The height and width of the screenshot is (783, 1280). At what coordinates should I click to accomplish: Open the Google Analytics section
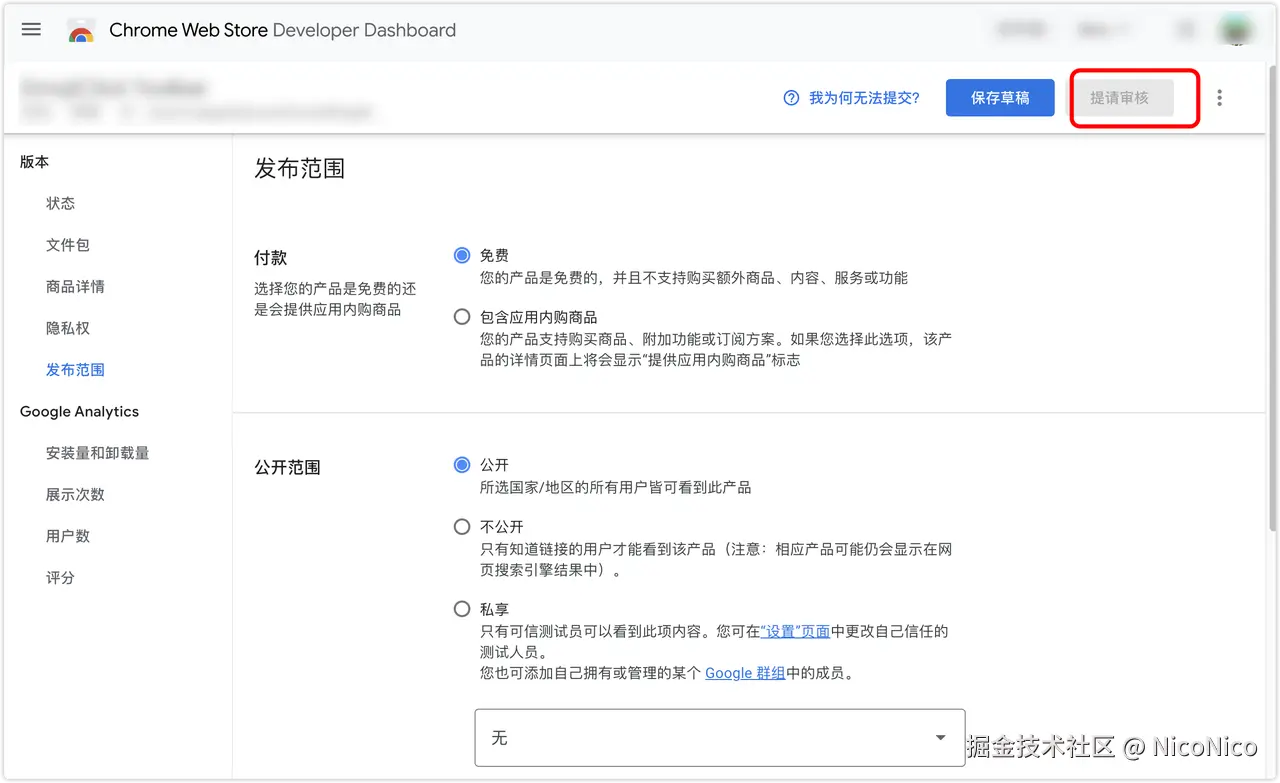point(79,411)
